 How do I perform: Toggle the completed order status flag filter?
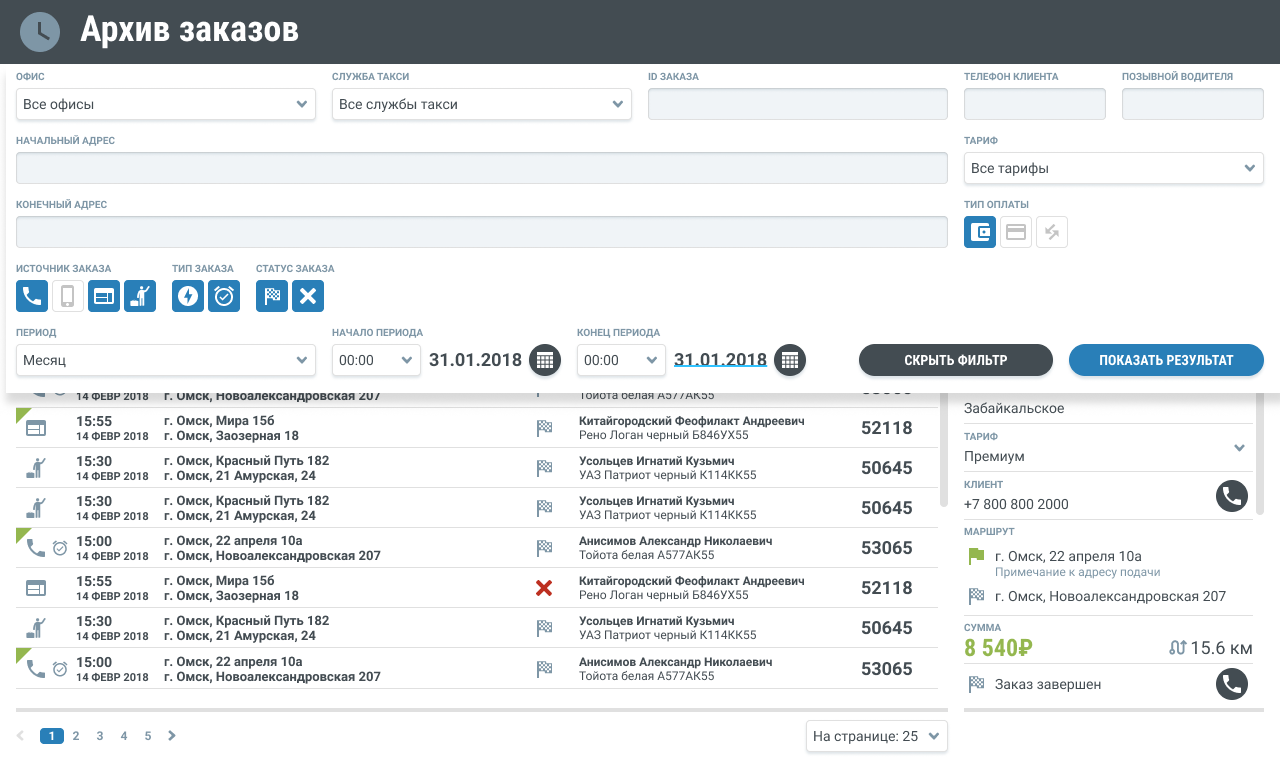tap(272, 296)
